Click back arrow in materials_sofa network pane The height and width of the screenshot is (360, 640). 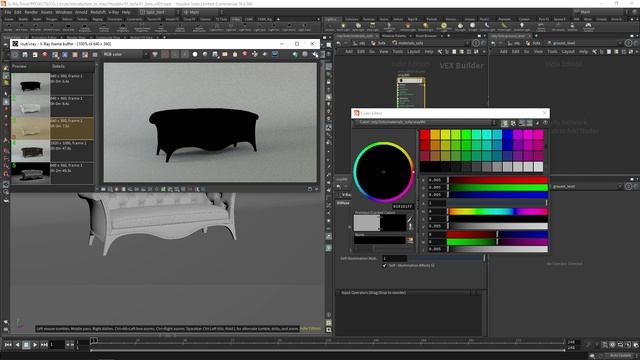coord(338,43)
